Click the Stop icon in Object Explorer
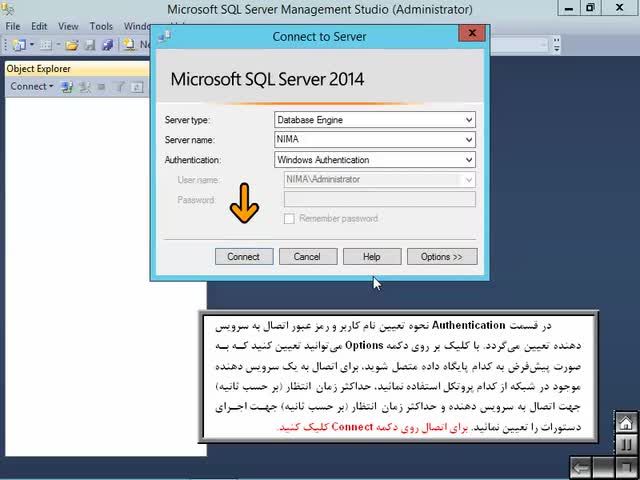 pos(101,87)
